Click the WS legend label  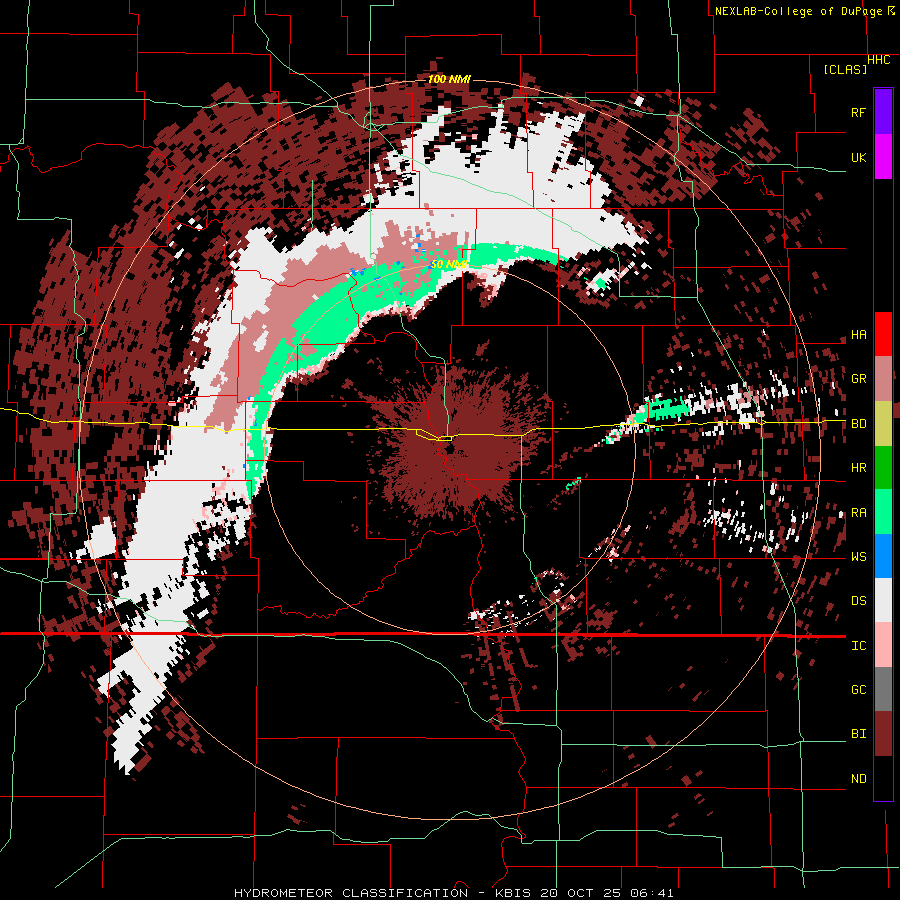pyautogui.click(x=858, y=557)
